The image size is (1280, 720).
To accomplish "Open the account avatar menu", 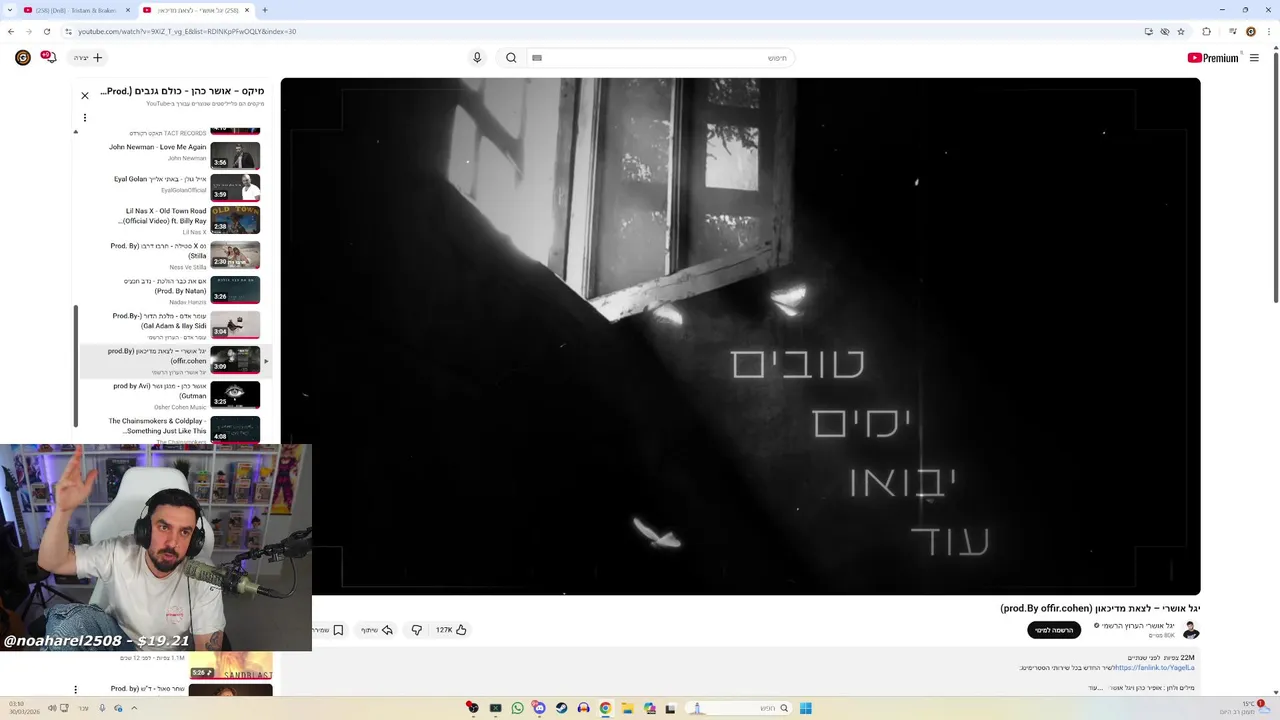I will [x=23, y=58].
